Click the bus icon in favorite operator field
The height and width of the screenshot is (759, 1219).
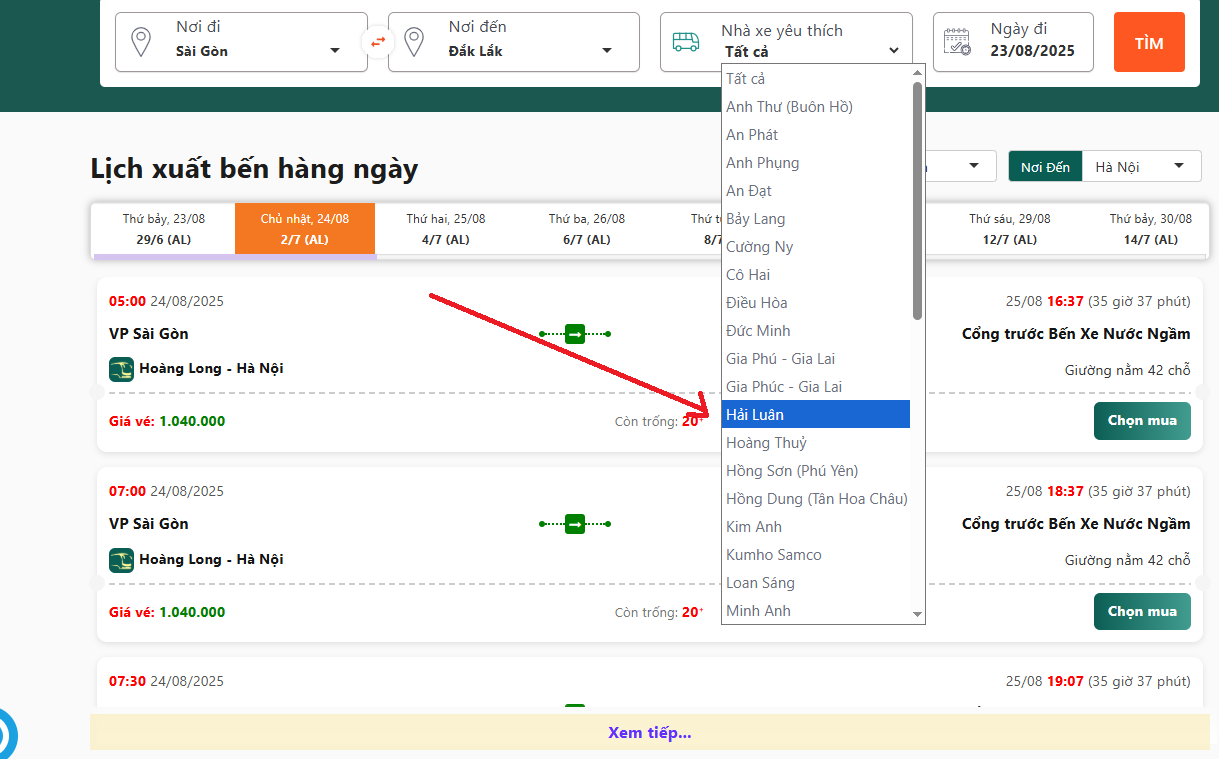point(686,42)
